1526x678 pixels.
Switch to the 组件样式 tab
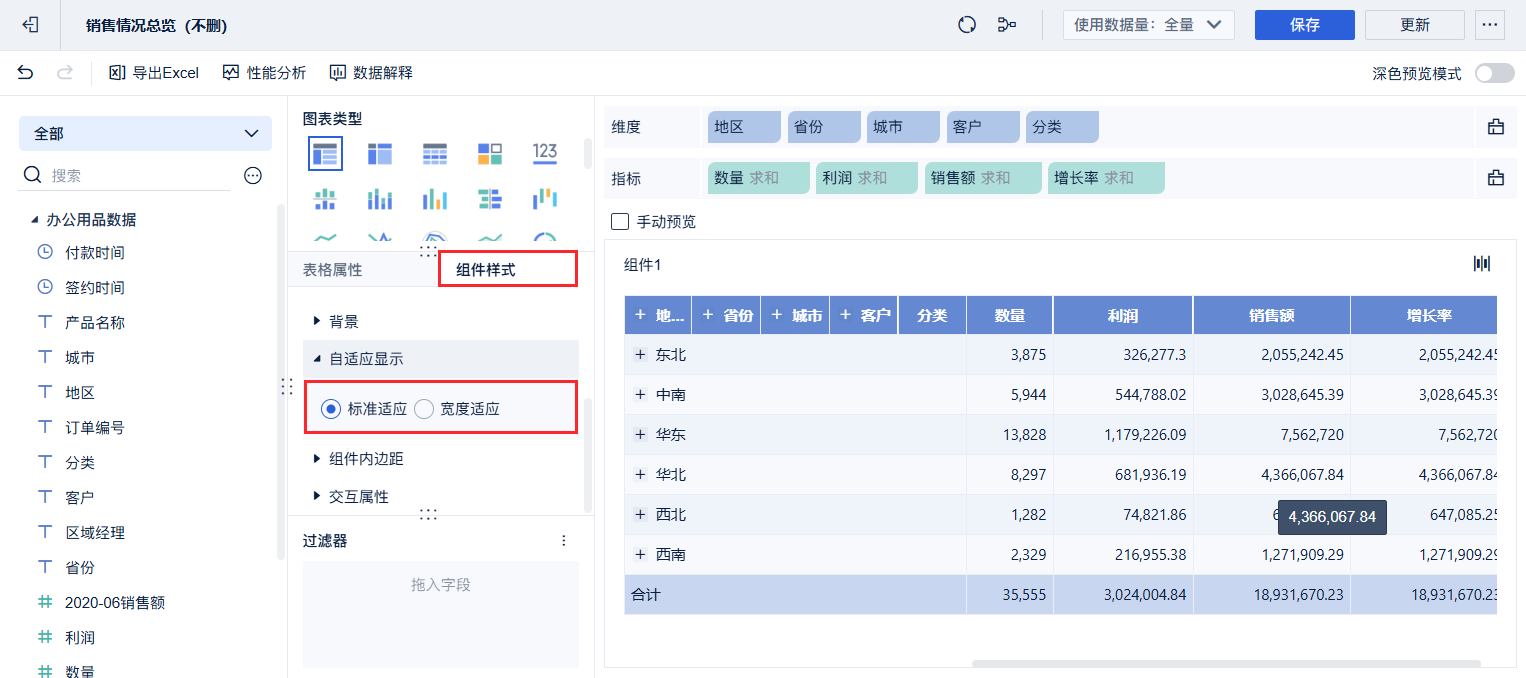point(507,269)
